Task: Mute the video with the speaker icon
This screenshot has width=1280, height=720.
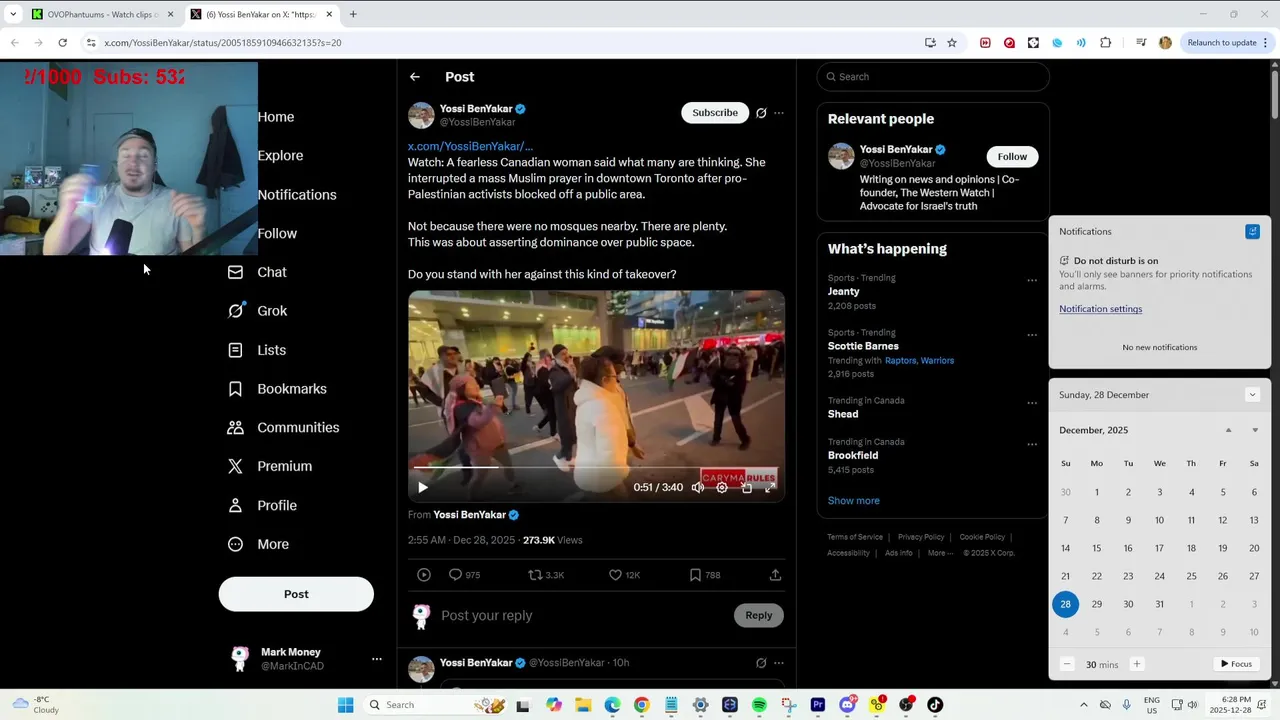Action: pyautogui.click(x=698, y=488)
